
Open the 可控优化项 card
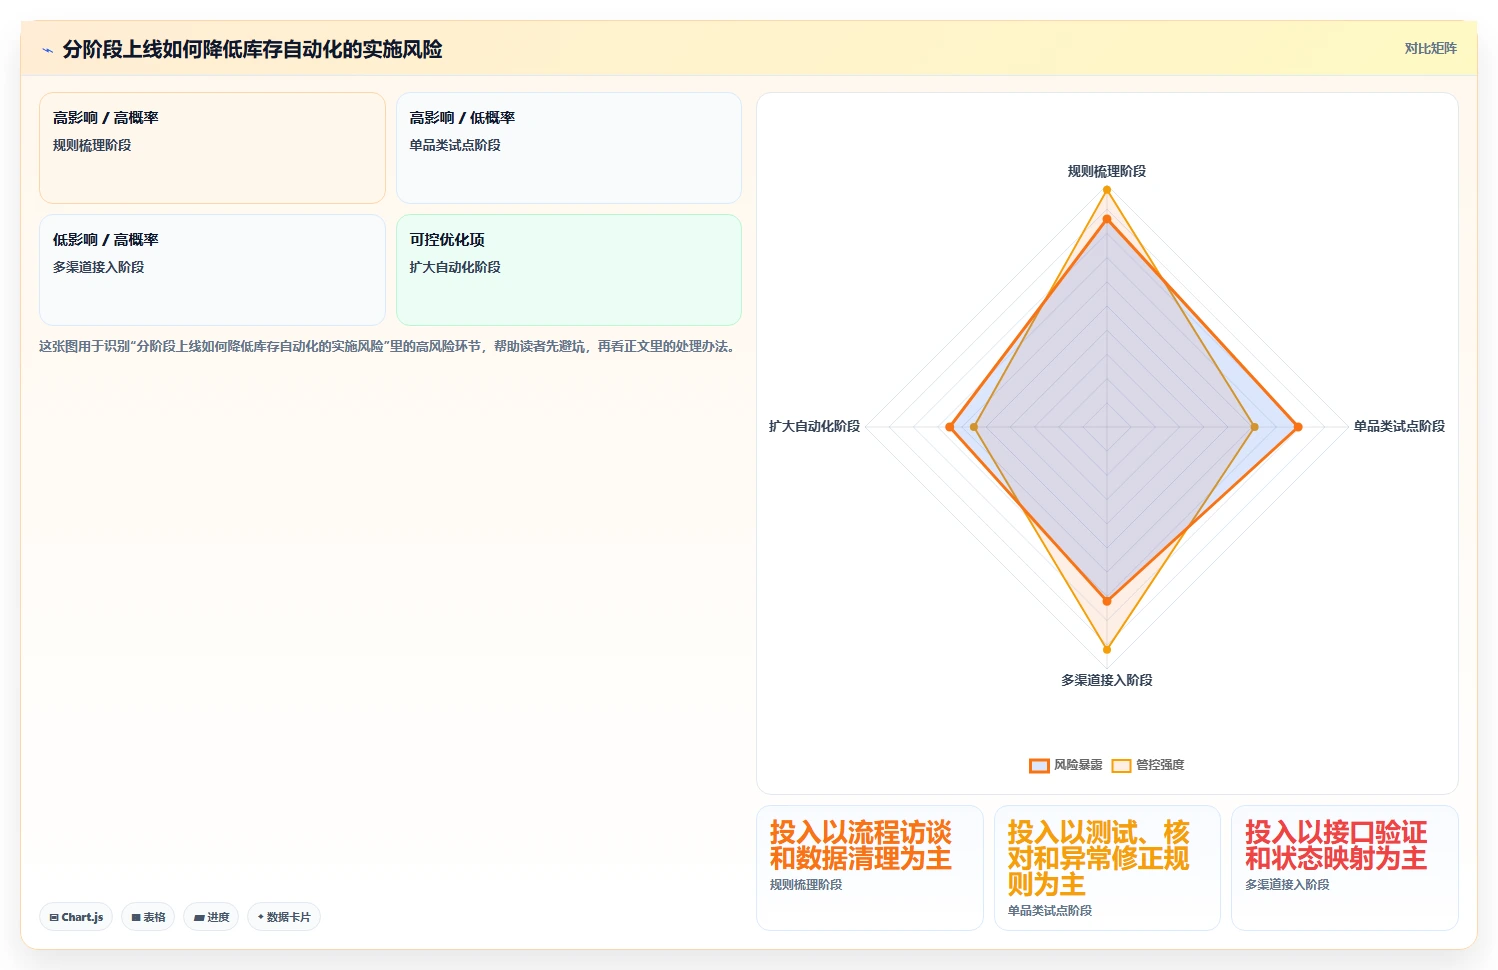pyautogui.click(x=569, y=270)
